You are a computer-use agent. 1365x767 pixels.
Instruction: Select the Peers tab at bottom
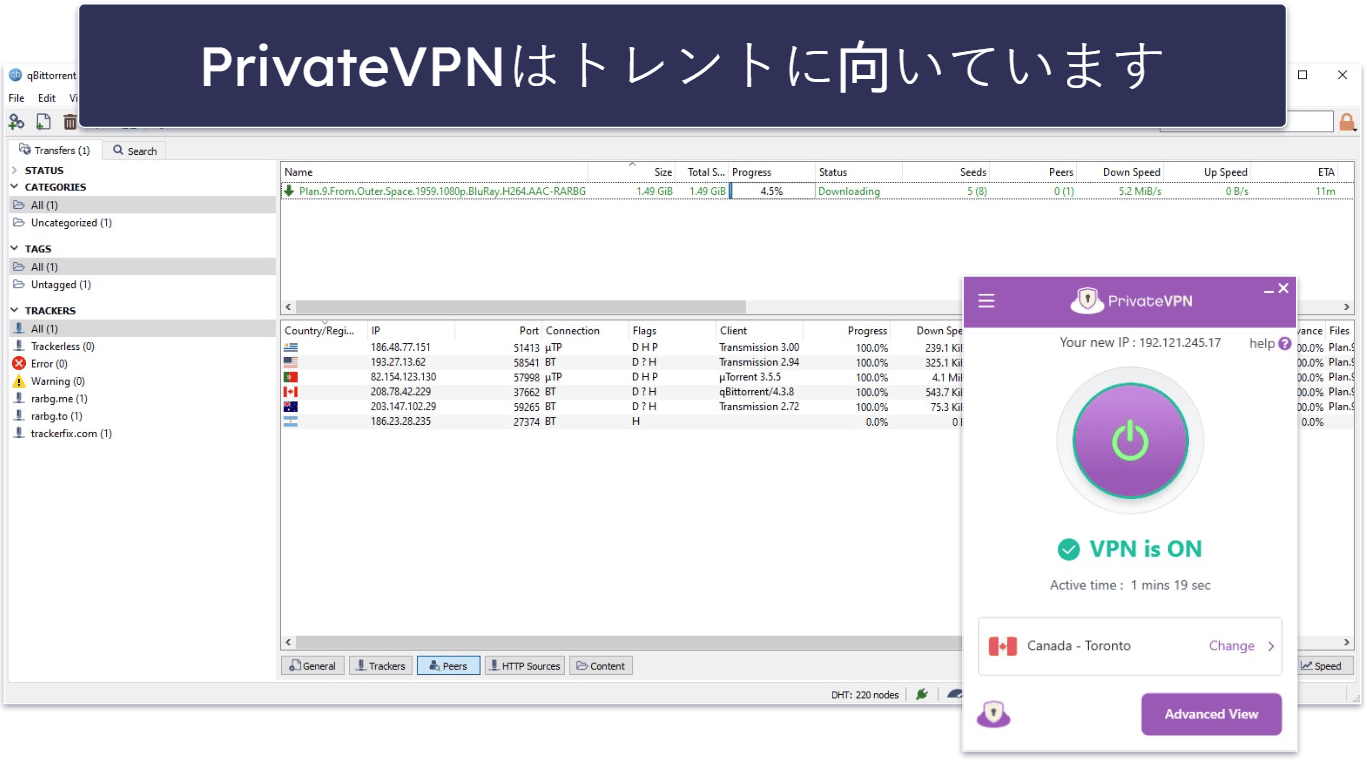[449, 666]
